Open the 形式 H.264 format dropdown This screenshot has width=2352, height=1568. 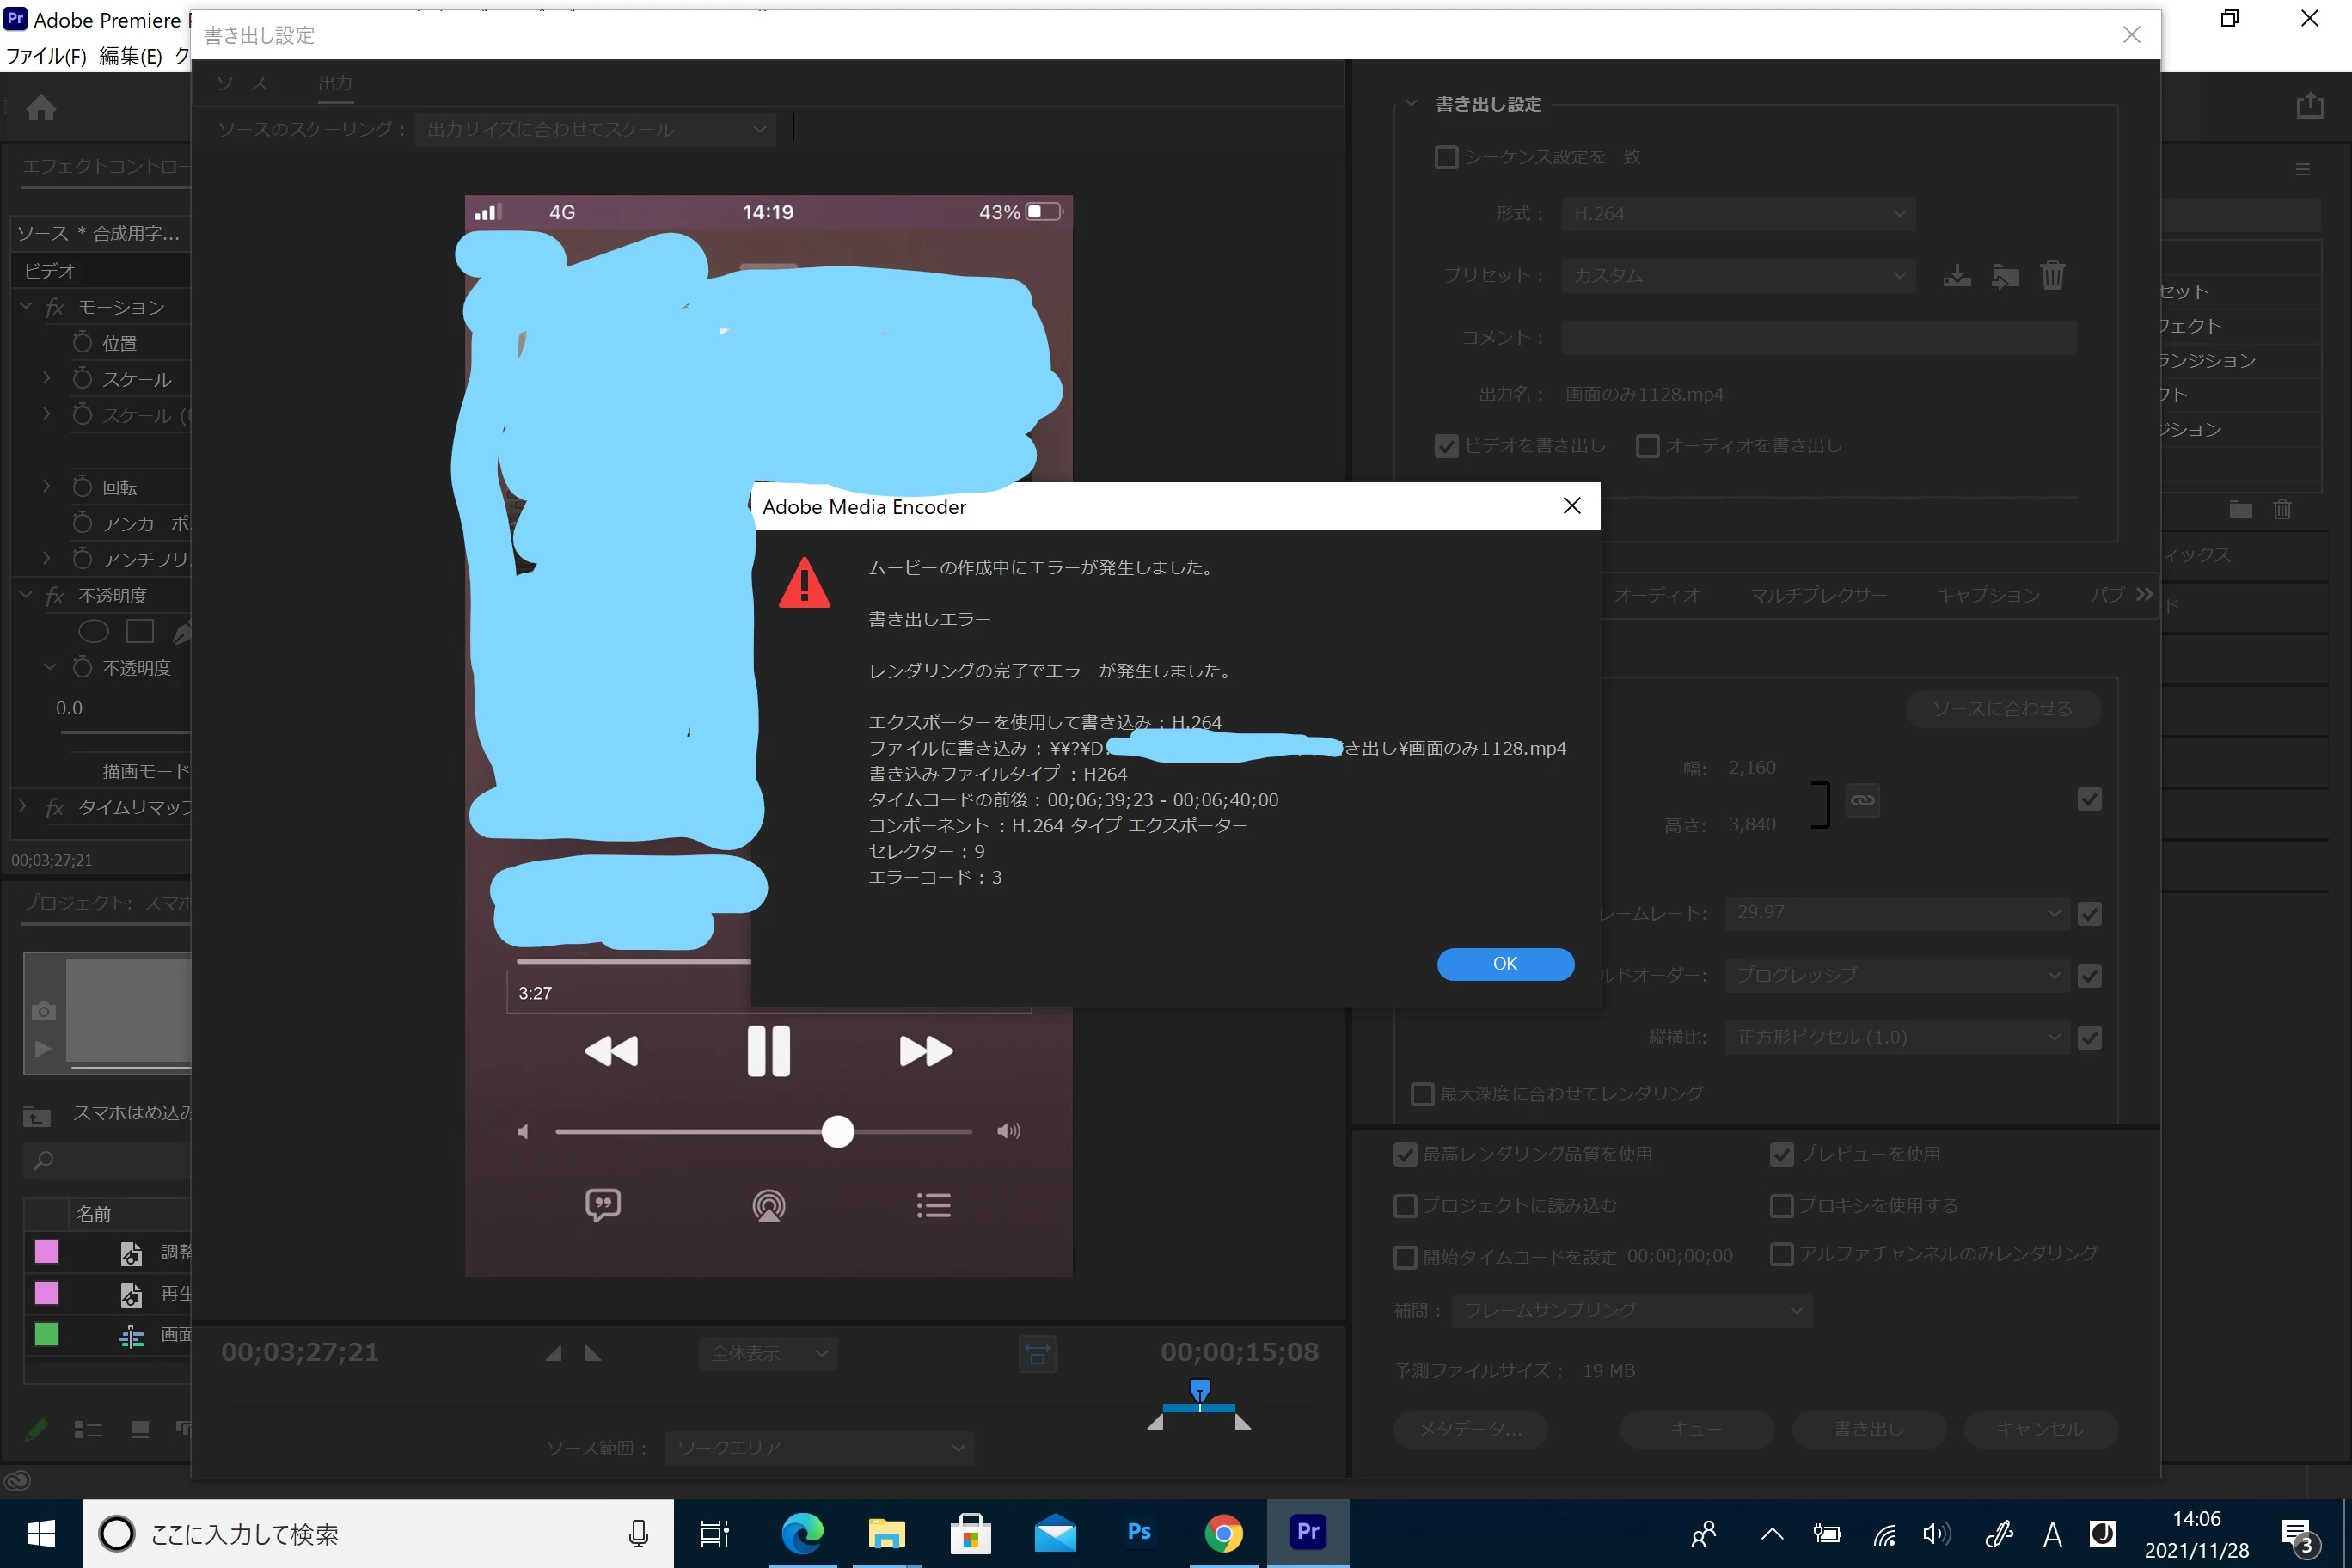coord(1738,214)
